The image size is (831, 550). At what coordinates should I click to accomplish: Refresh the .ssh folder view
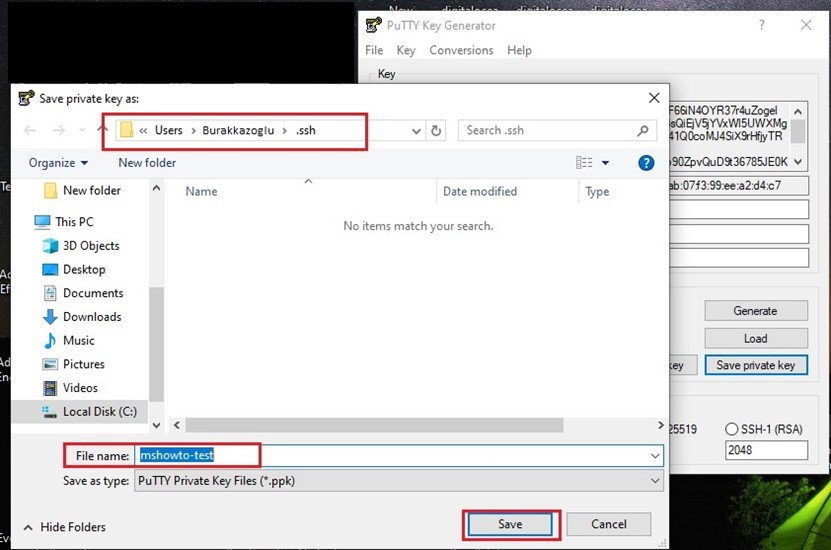tap(436, 130)
